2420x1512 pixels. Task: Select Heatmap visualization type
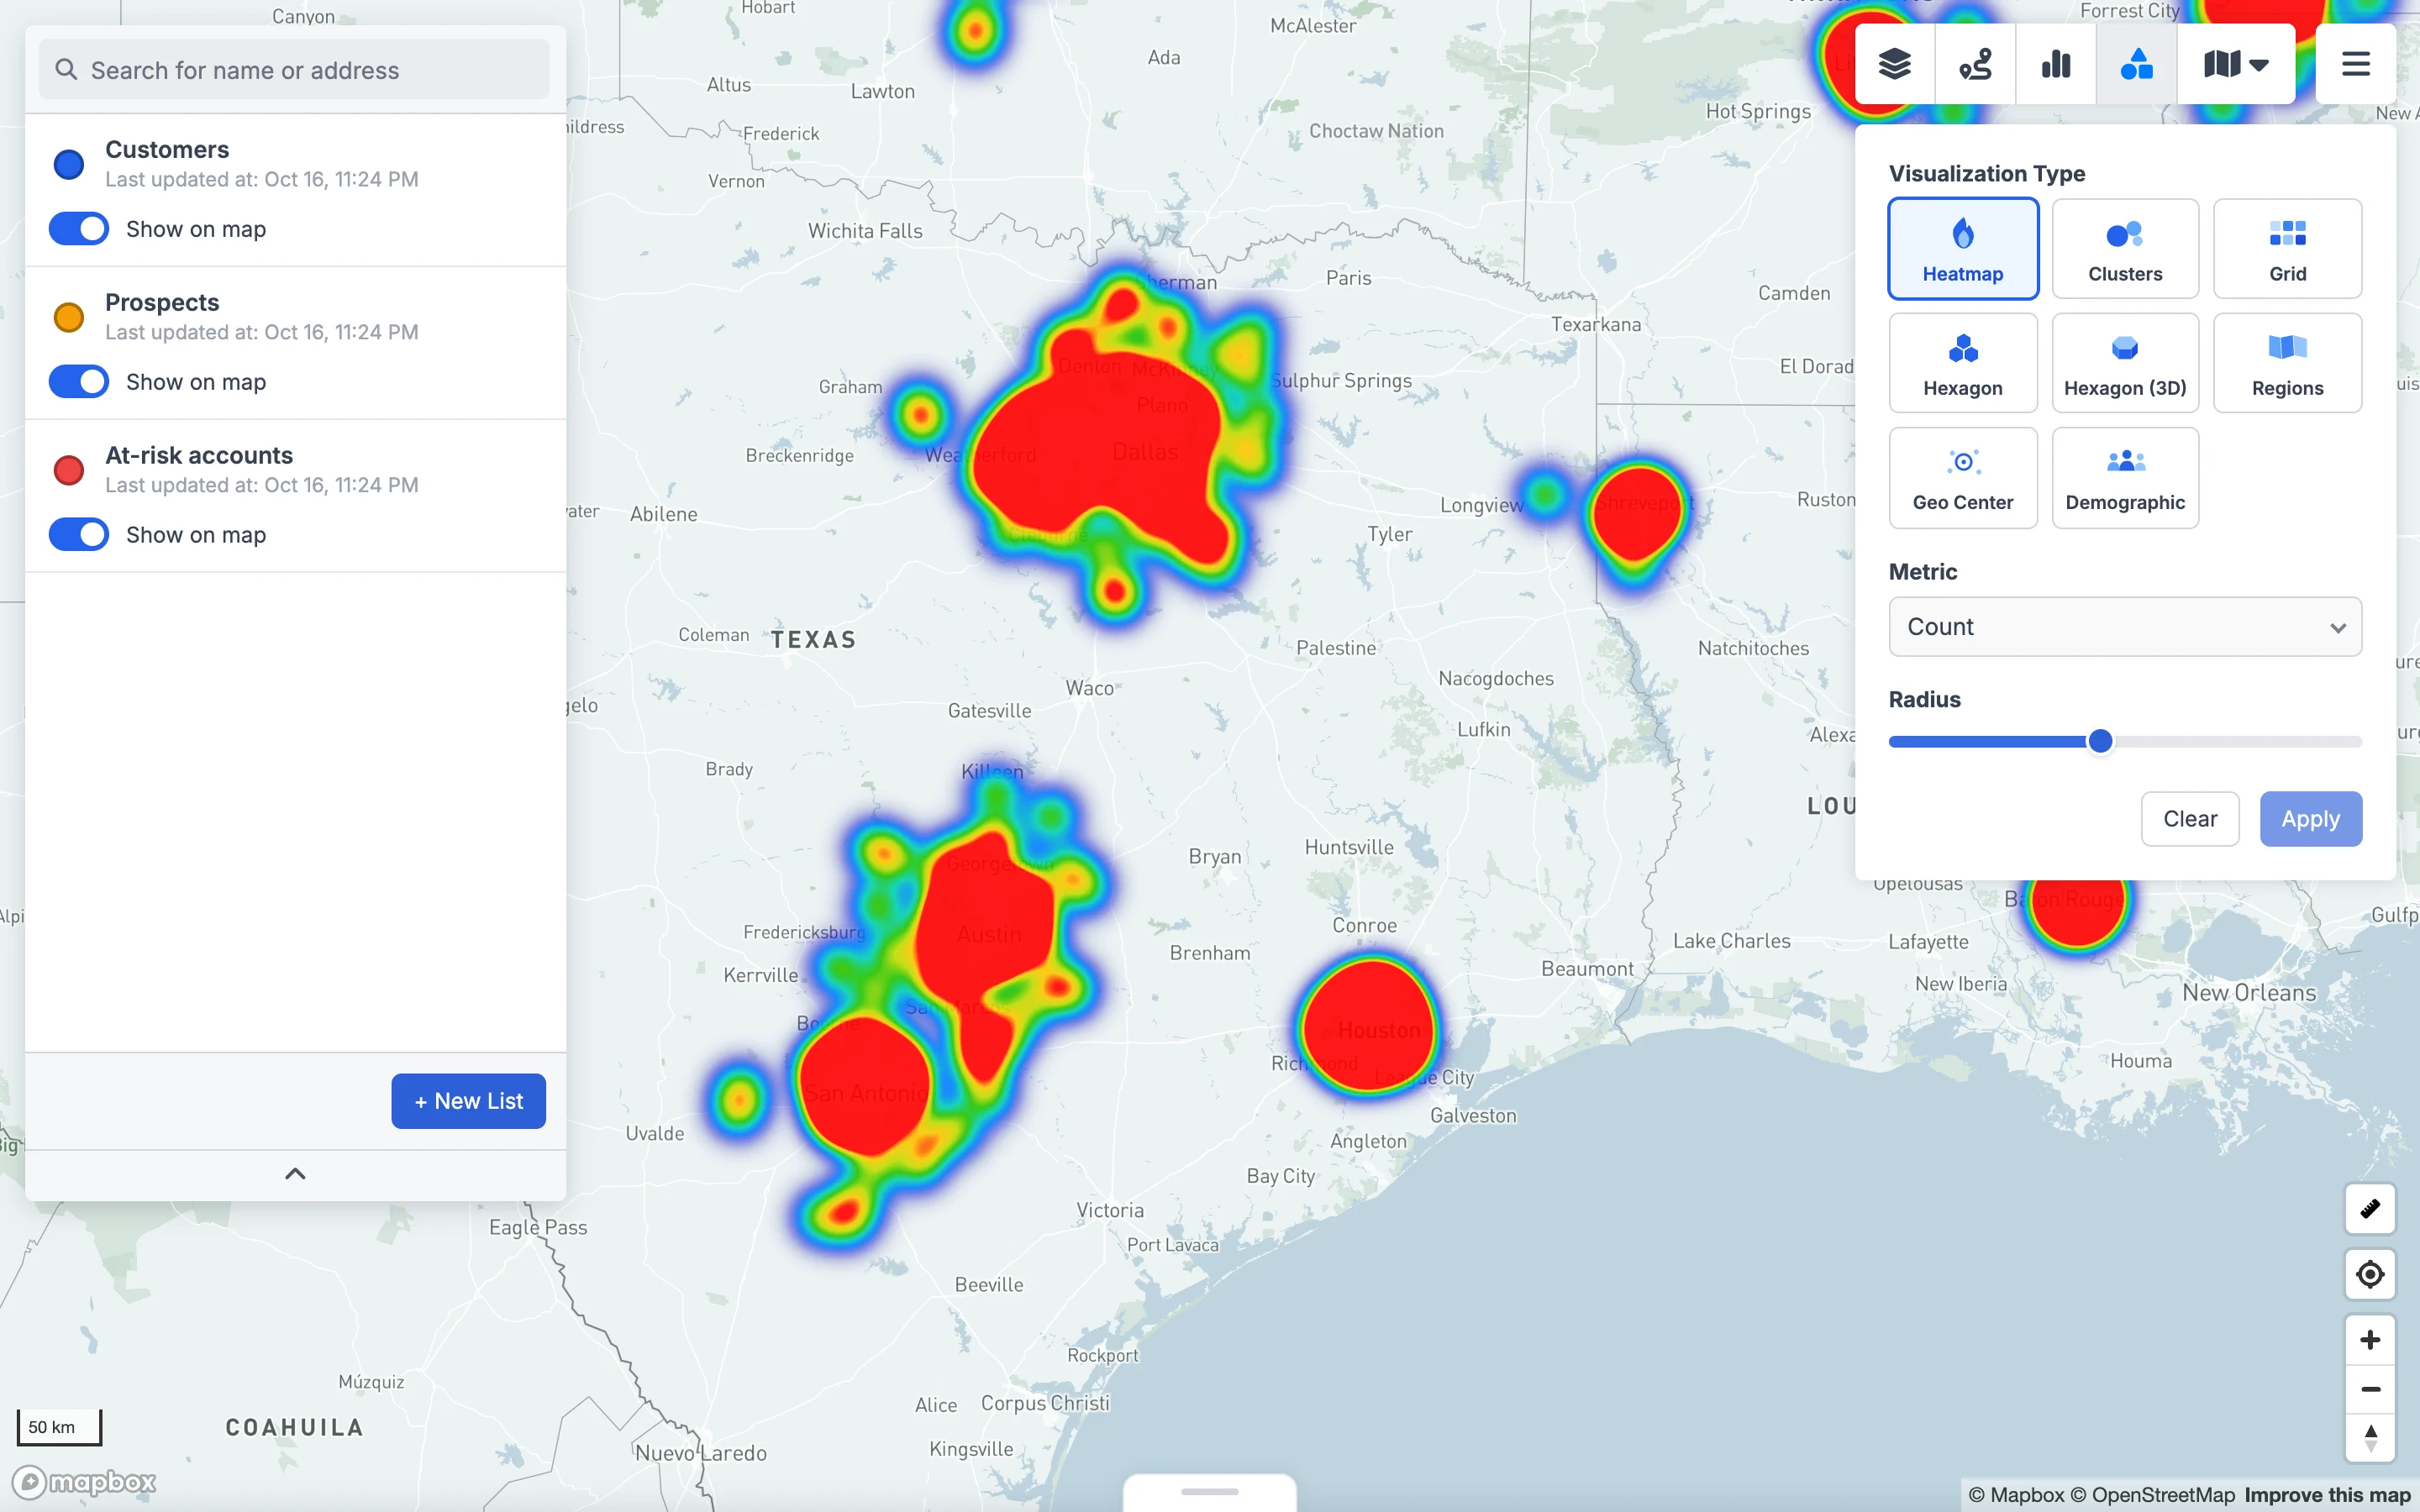click(1963, 248)
